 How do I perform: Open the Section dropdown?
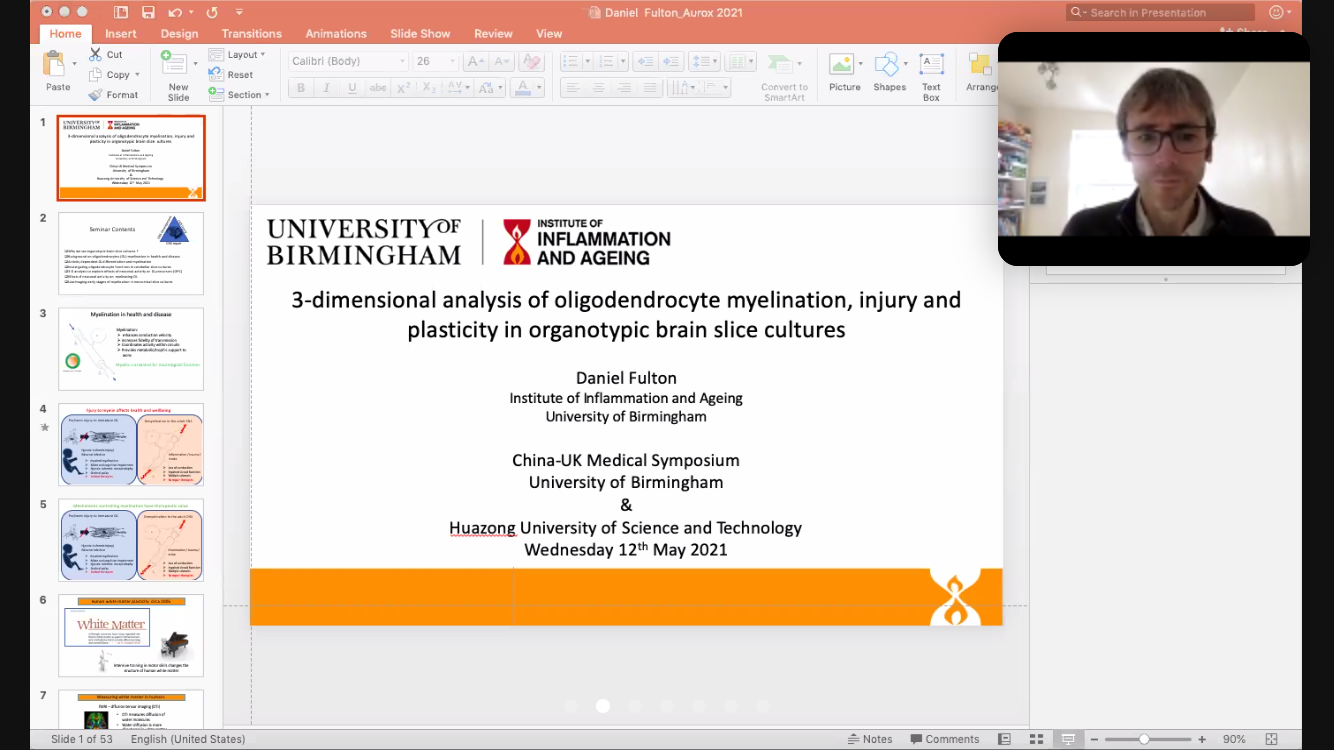tap(240, 94)
